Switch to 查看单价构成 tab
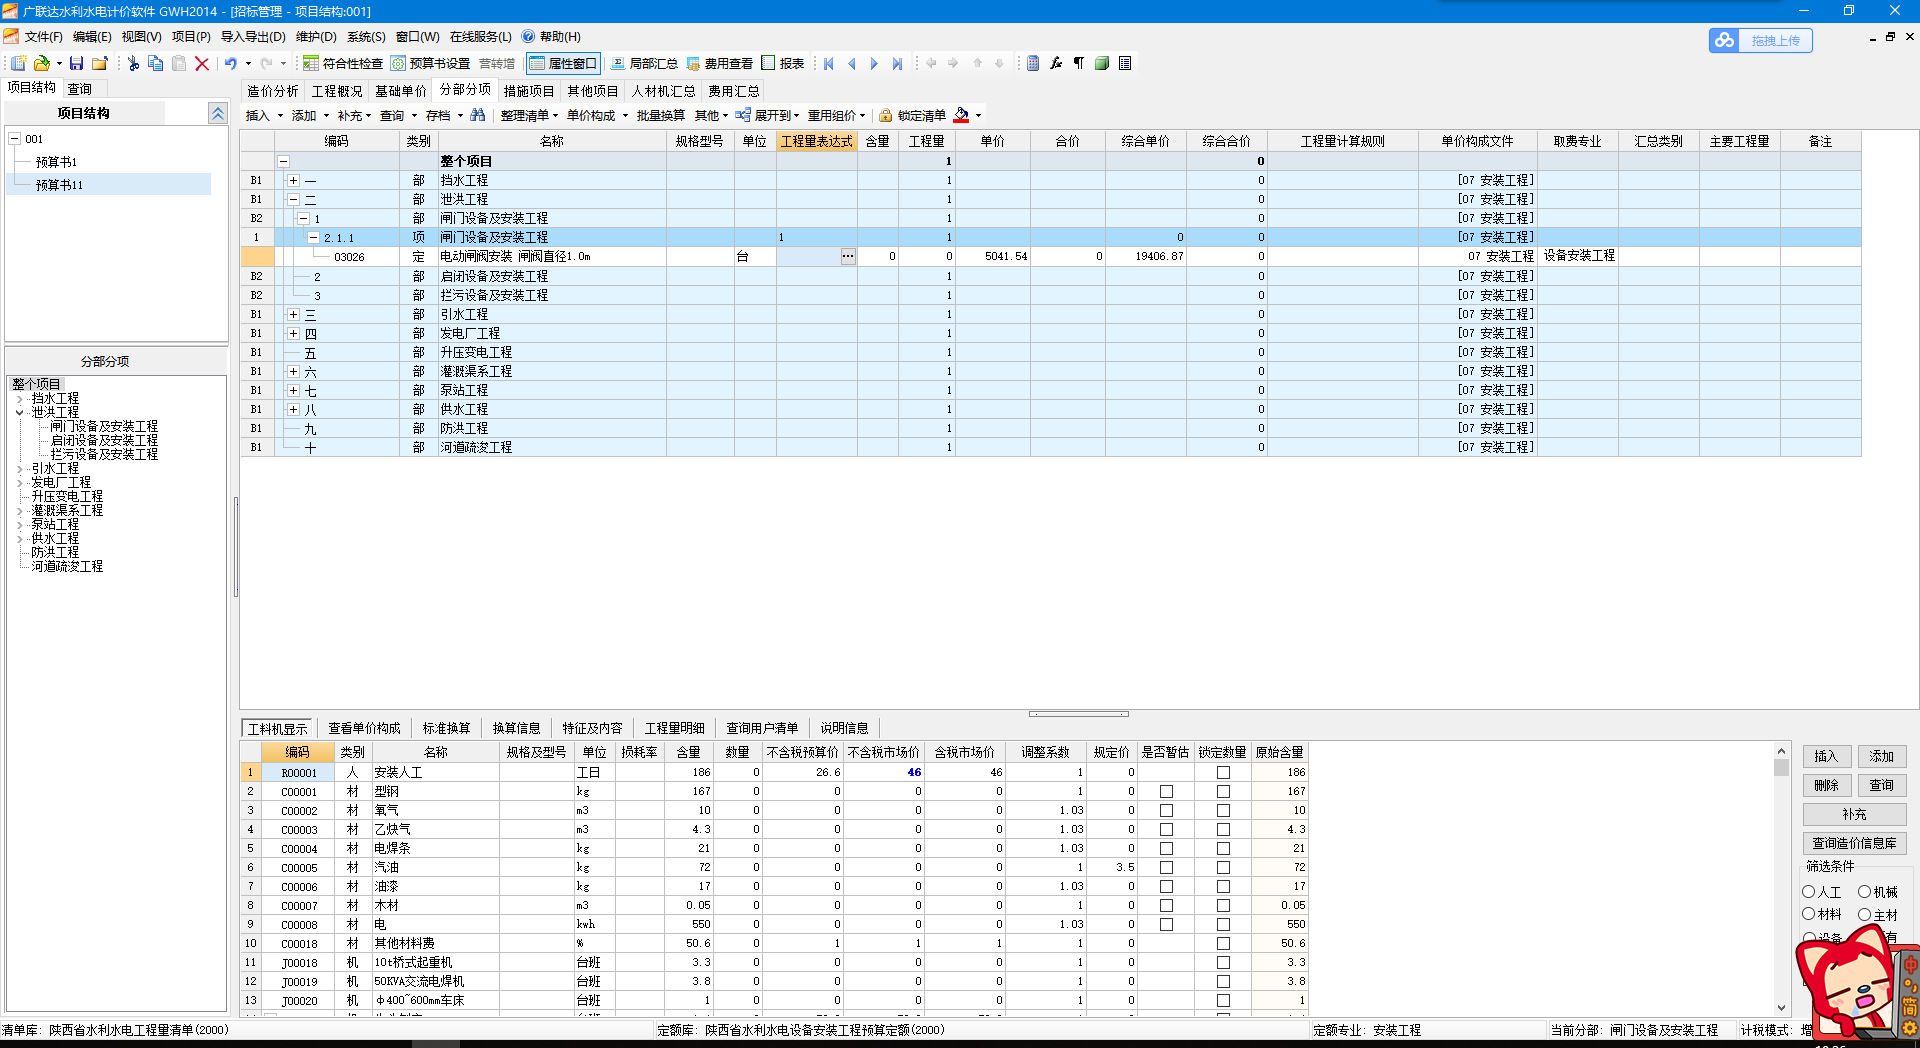 pyautogui.click(x=364, y=728)
